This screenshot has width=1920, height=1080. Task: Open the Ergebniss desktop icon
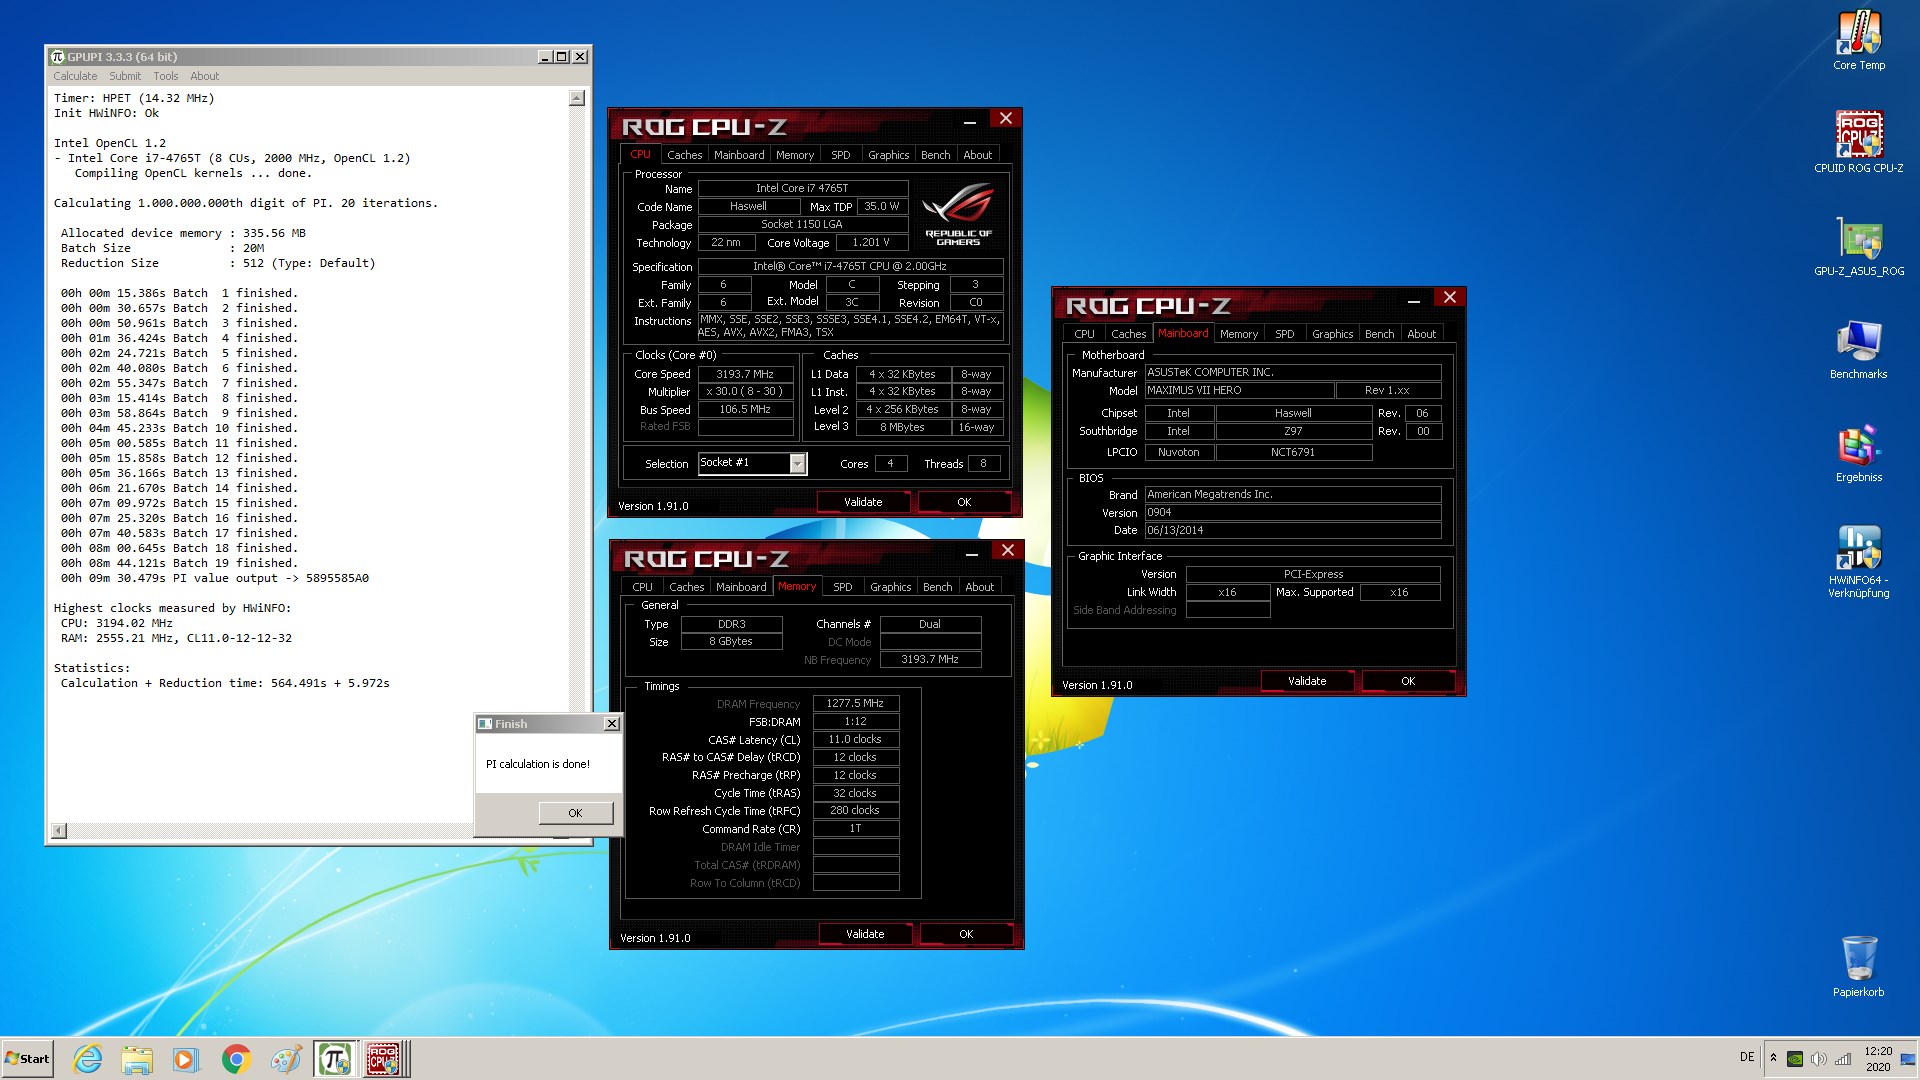tap(1859, 453)
